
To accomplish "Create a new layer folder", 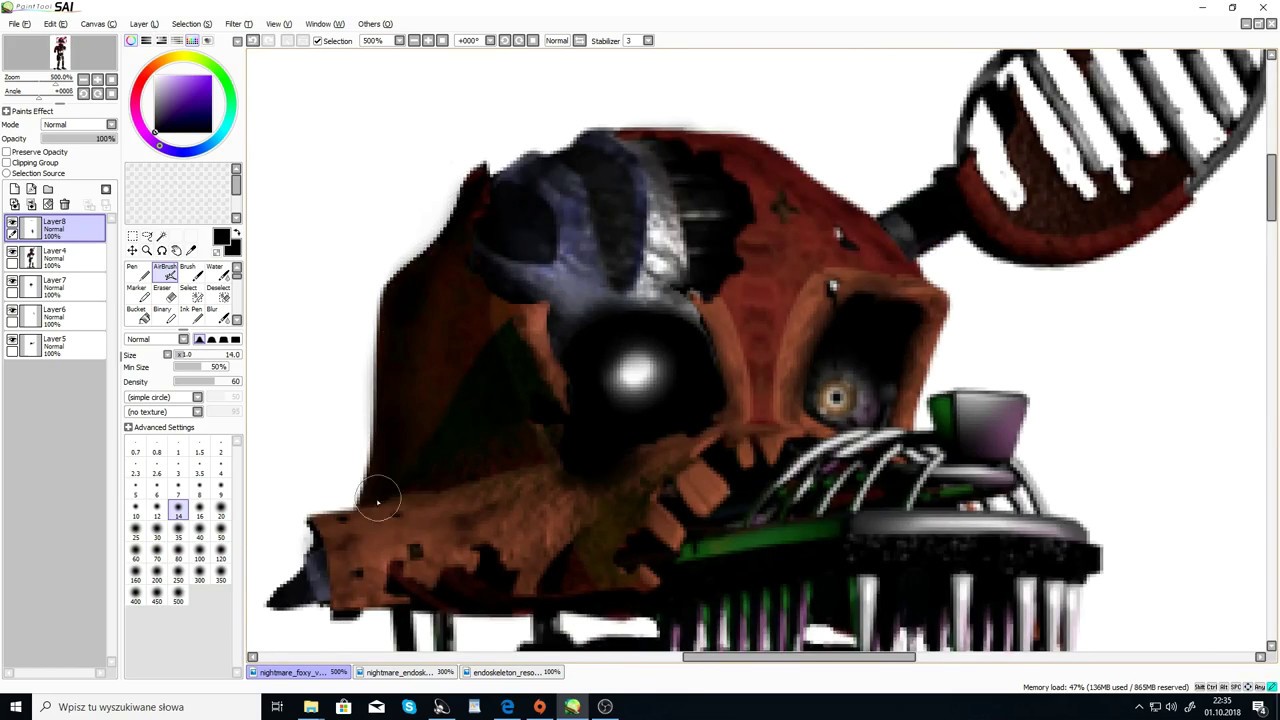I will coord(48,189).
